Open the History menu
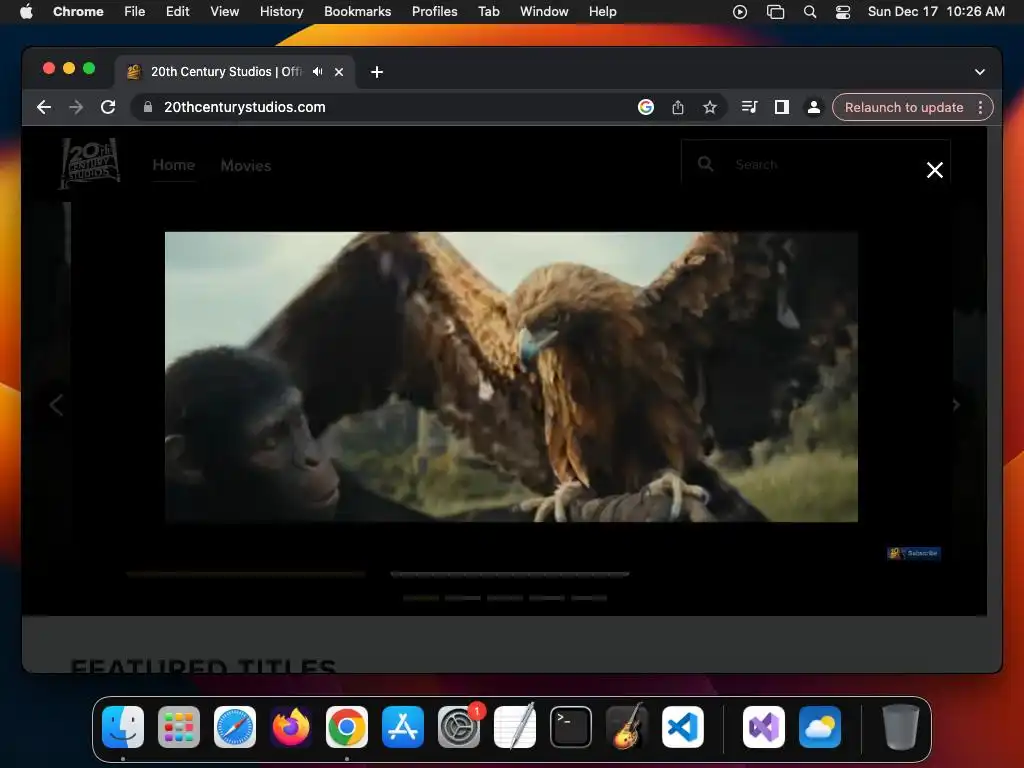This screenshot has height=768, width=1024. (281, 12)
